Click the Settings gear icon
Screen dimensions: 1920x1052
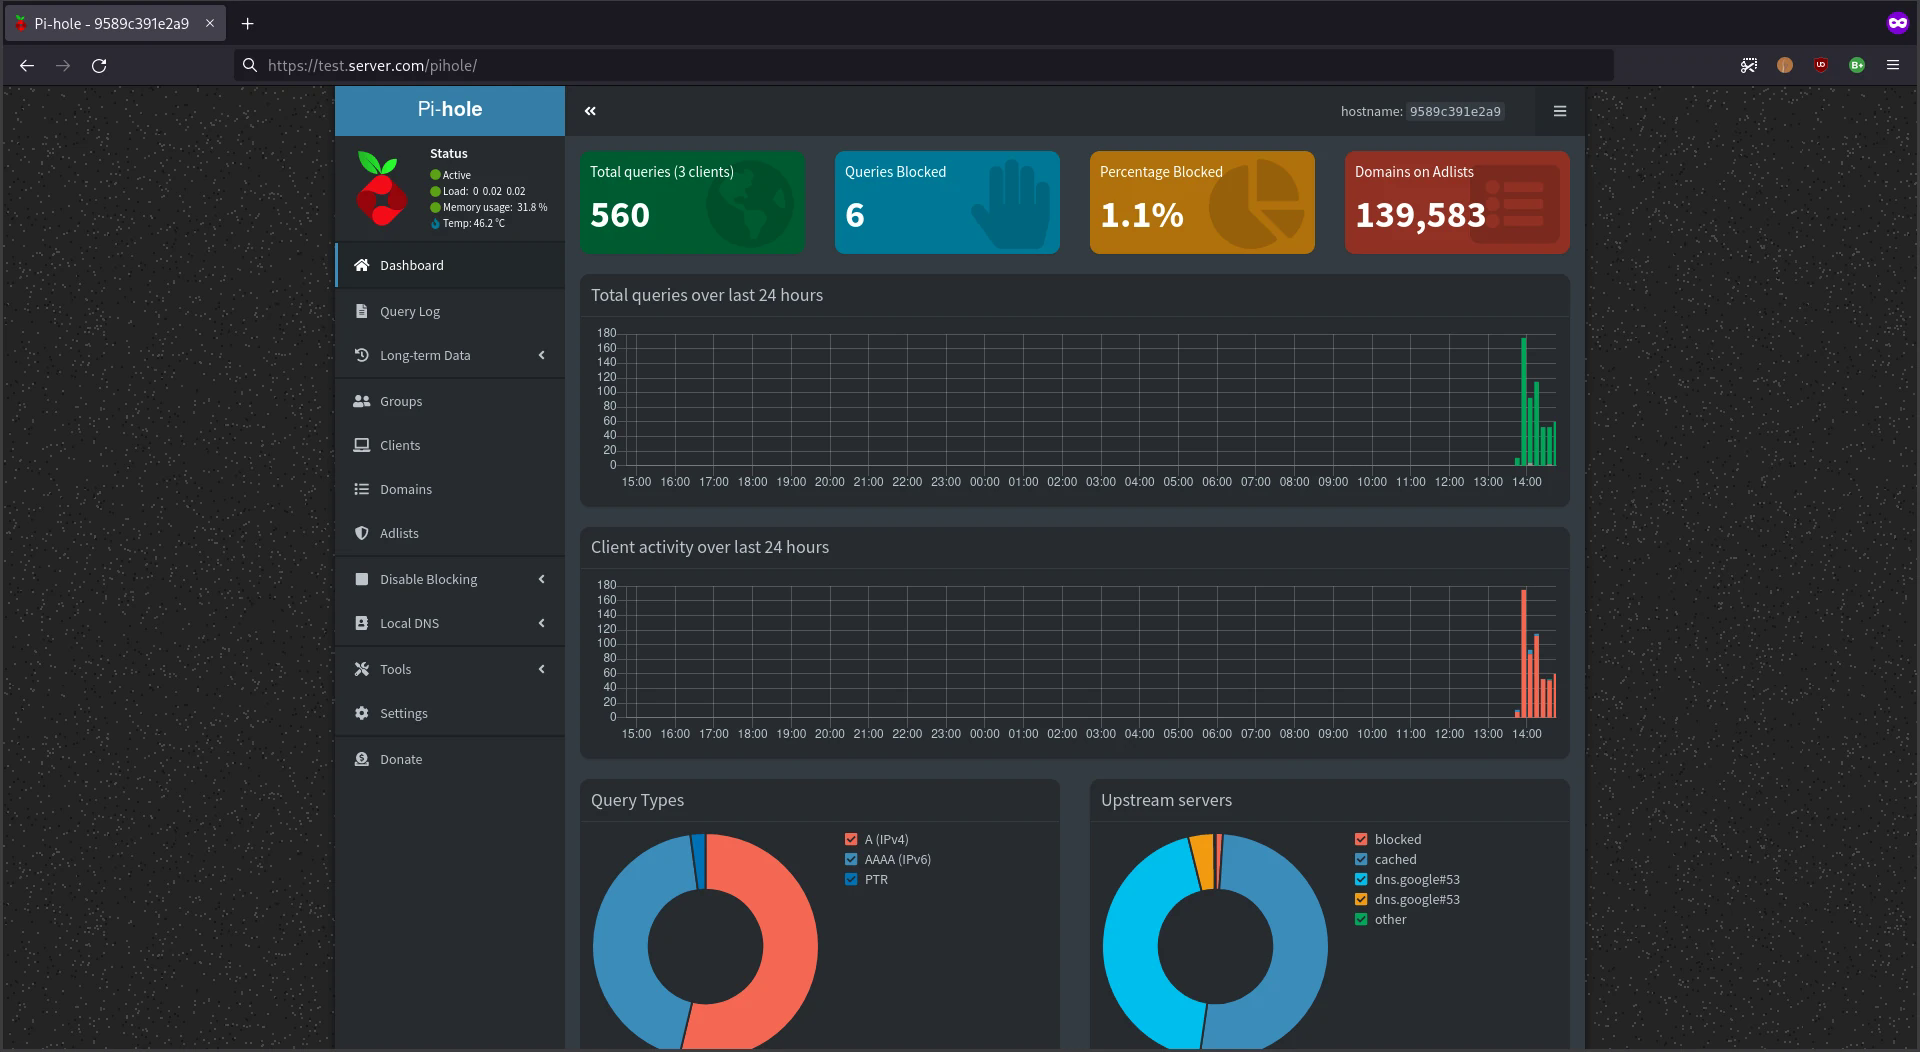[362, 713]
